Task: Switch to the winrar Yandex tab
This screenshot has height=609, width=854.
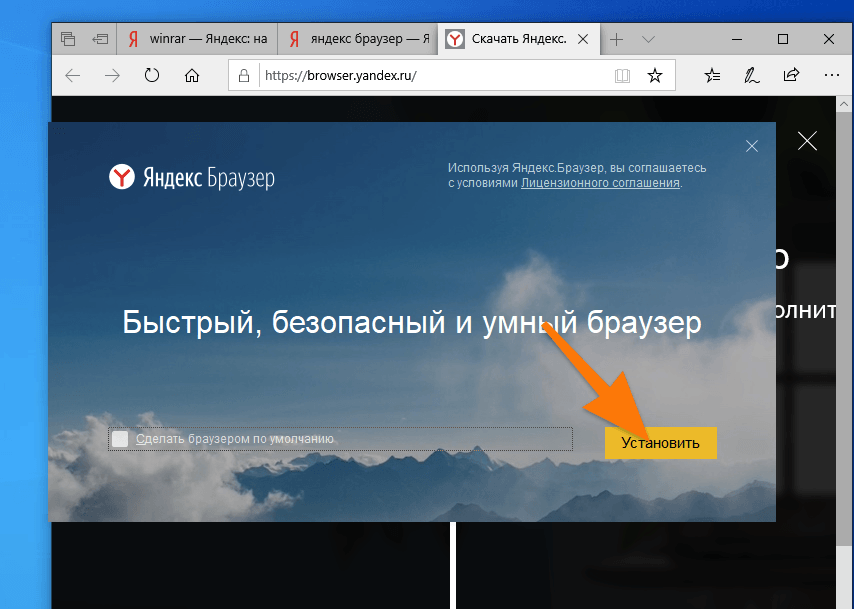Action: (x=197, y=39)
